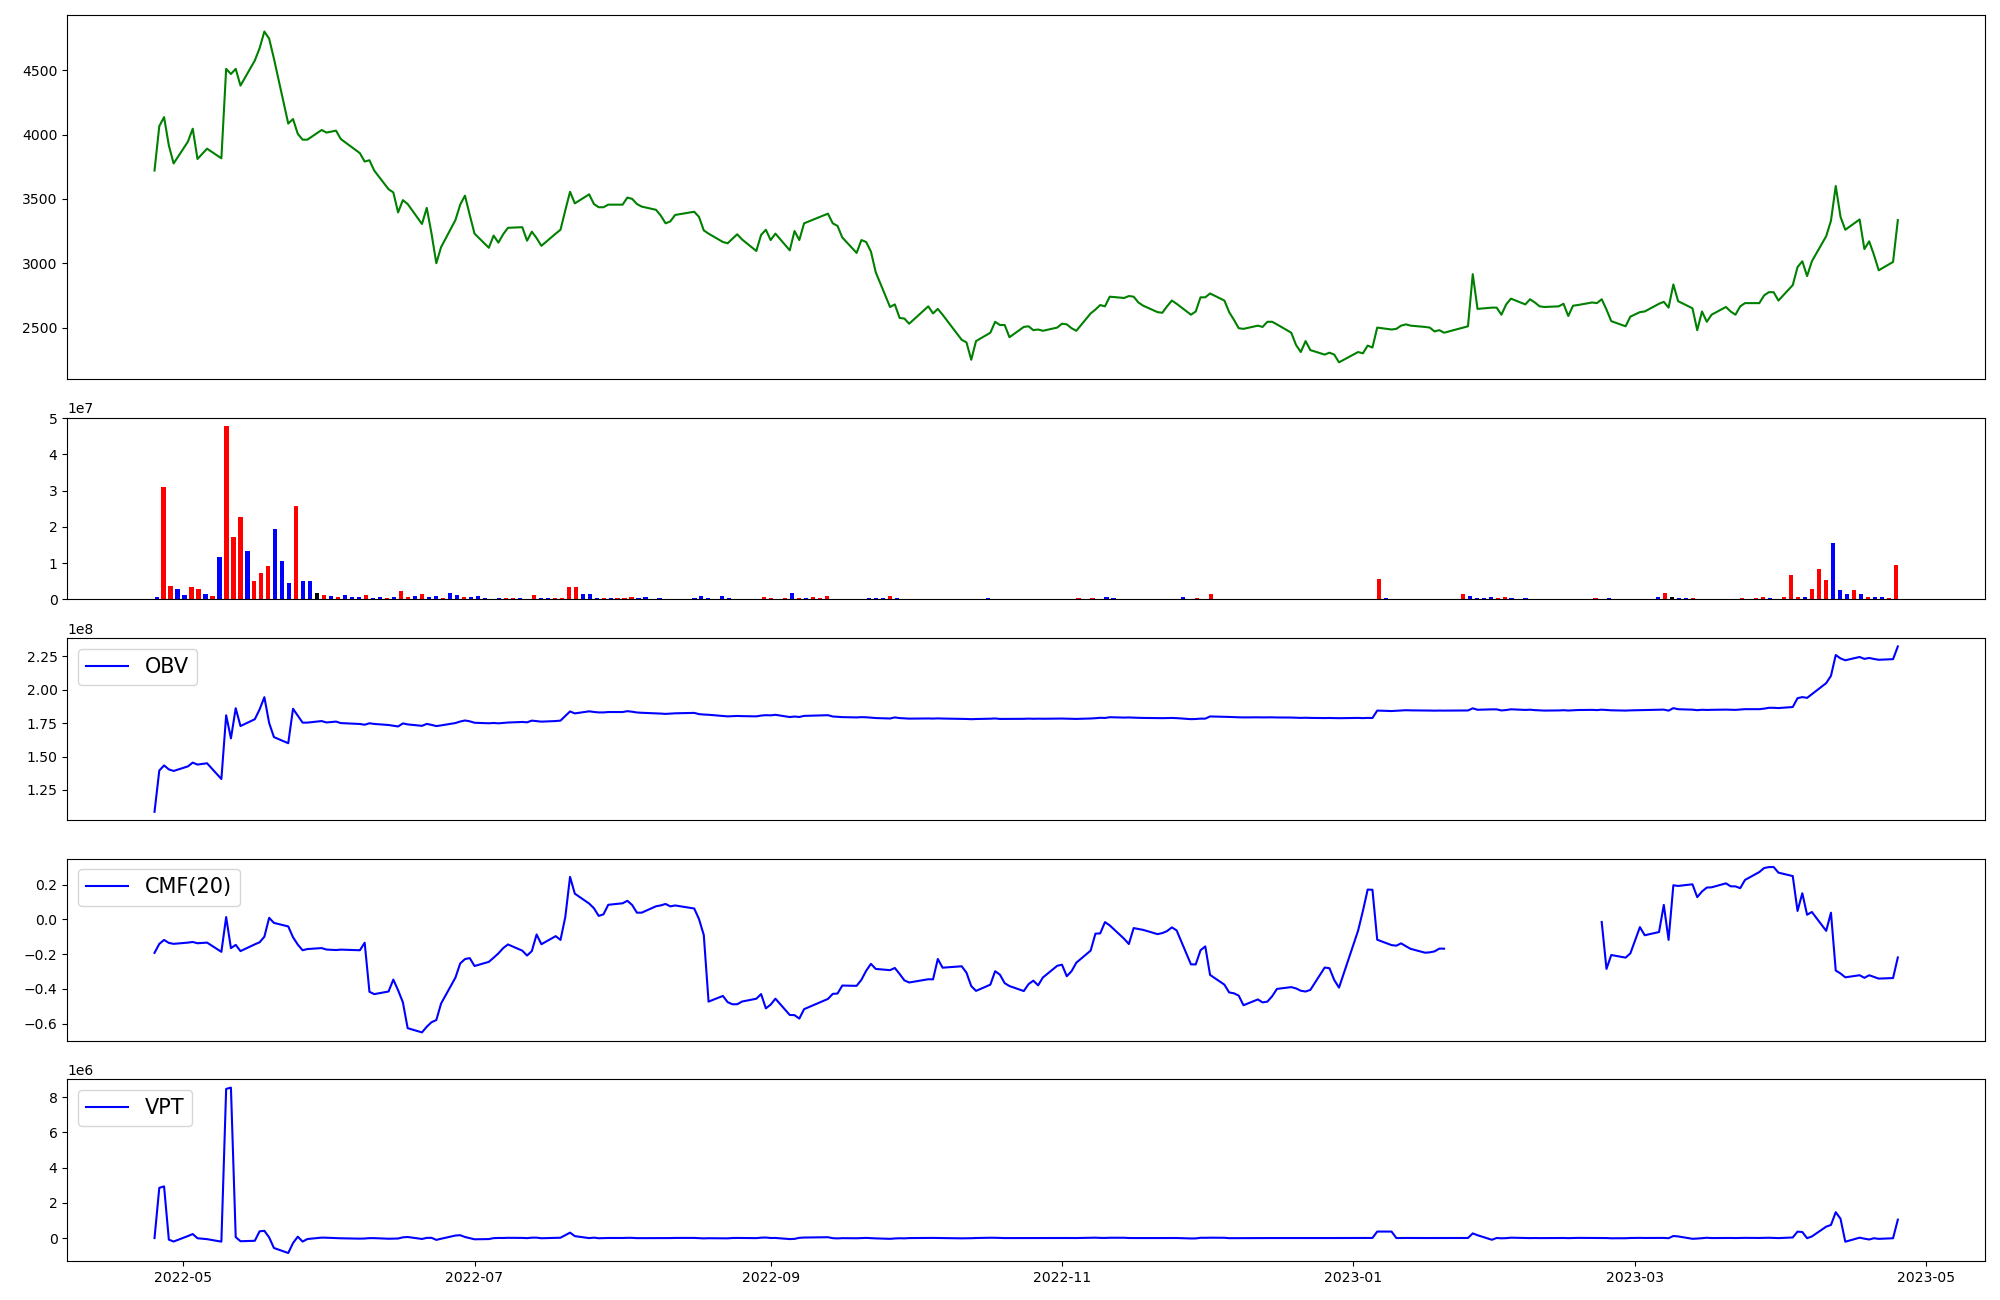Click the blue line sample in VPT legend
Screen dimensions: 2000x1300
pyautogui.click(x=108, y=1107)
